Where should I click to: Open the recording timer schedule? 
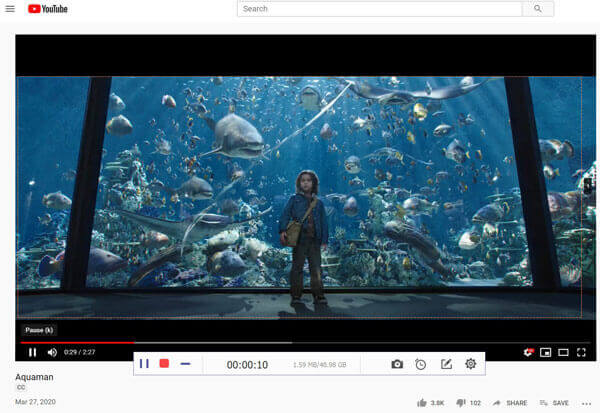tap(421, 364)
